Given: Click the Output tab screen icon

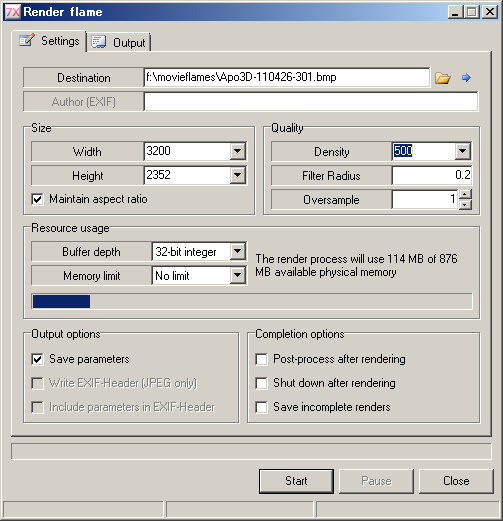Looking at the screenshot, I should coord(99,42).
